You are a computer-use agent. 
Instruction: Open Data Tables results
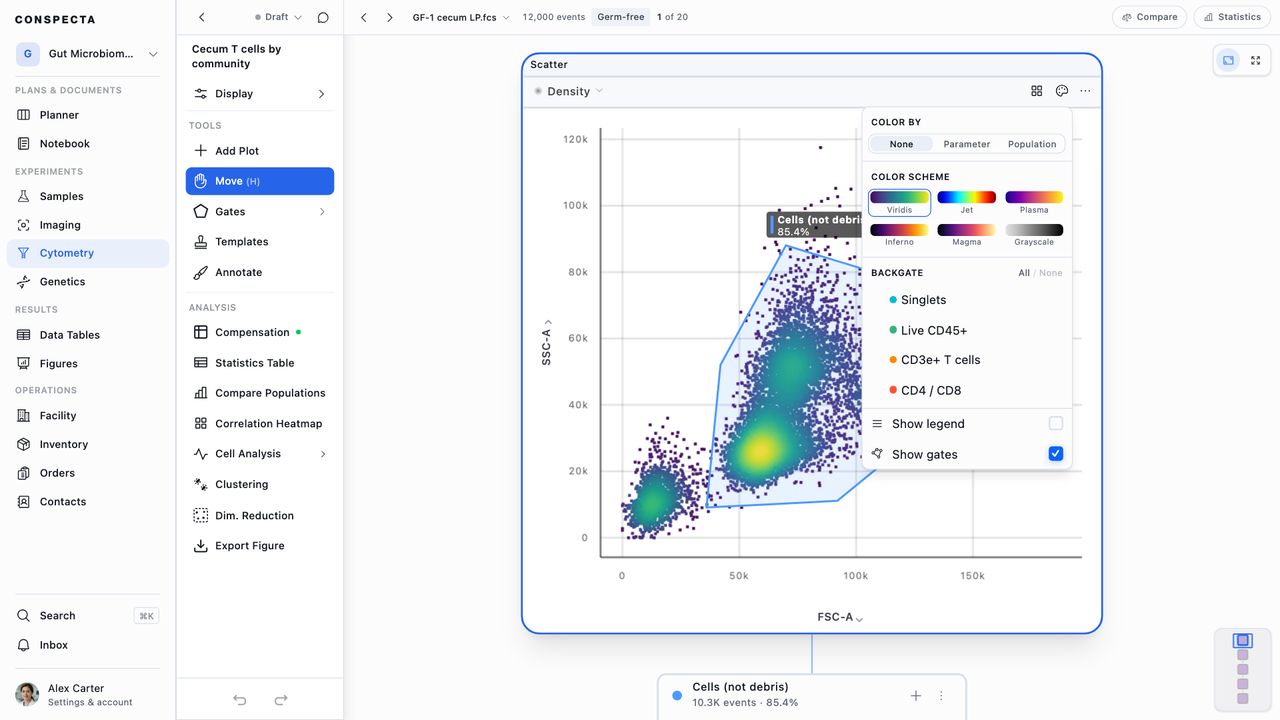(x=88, y=335)
